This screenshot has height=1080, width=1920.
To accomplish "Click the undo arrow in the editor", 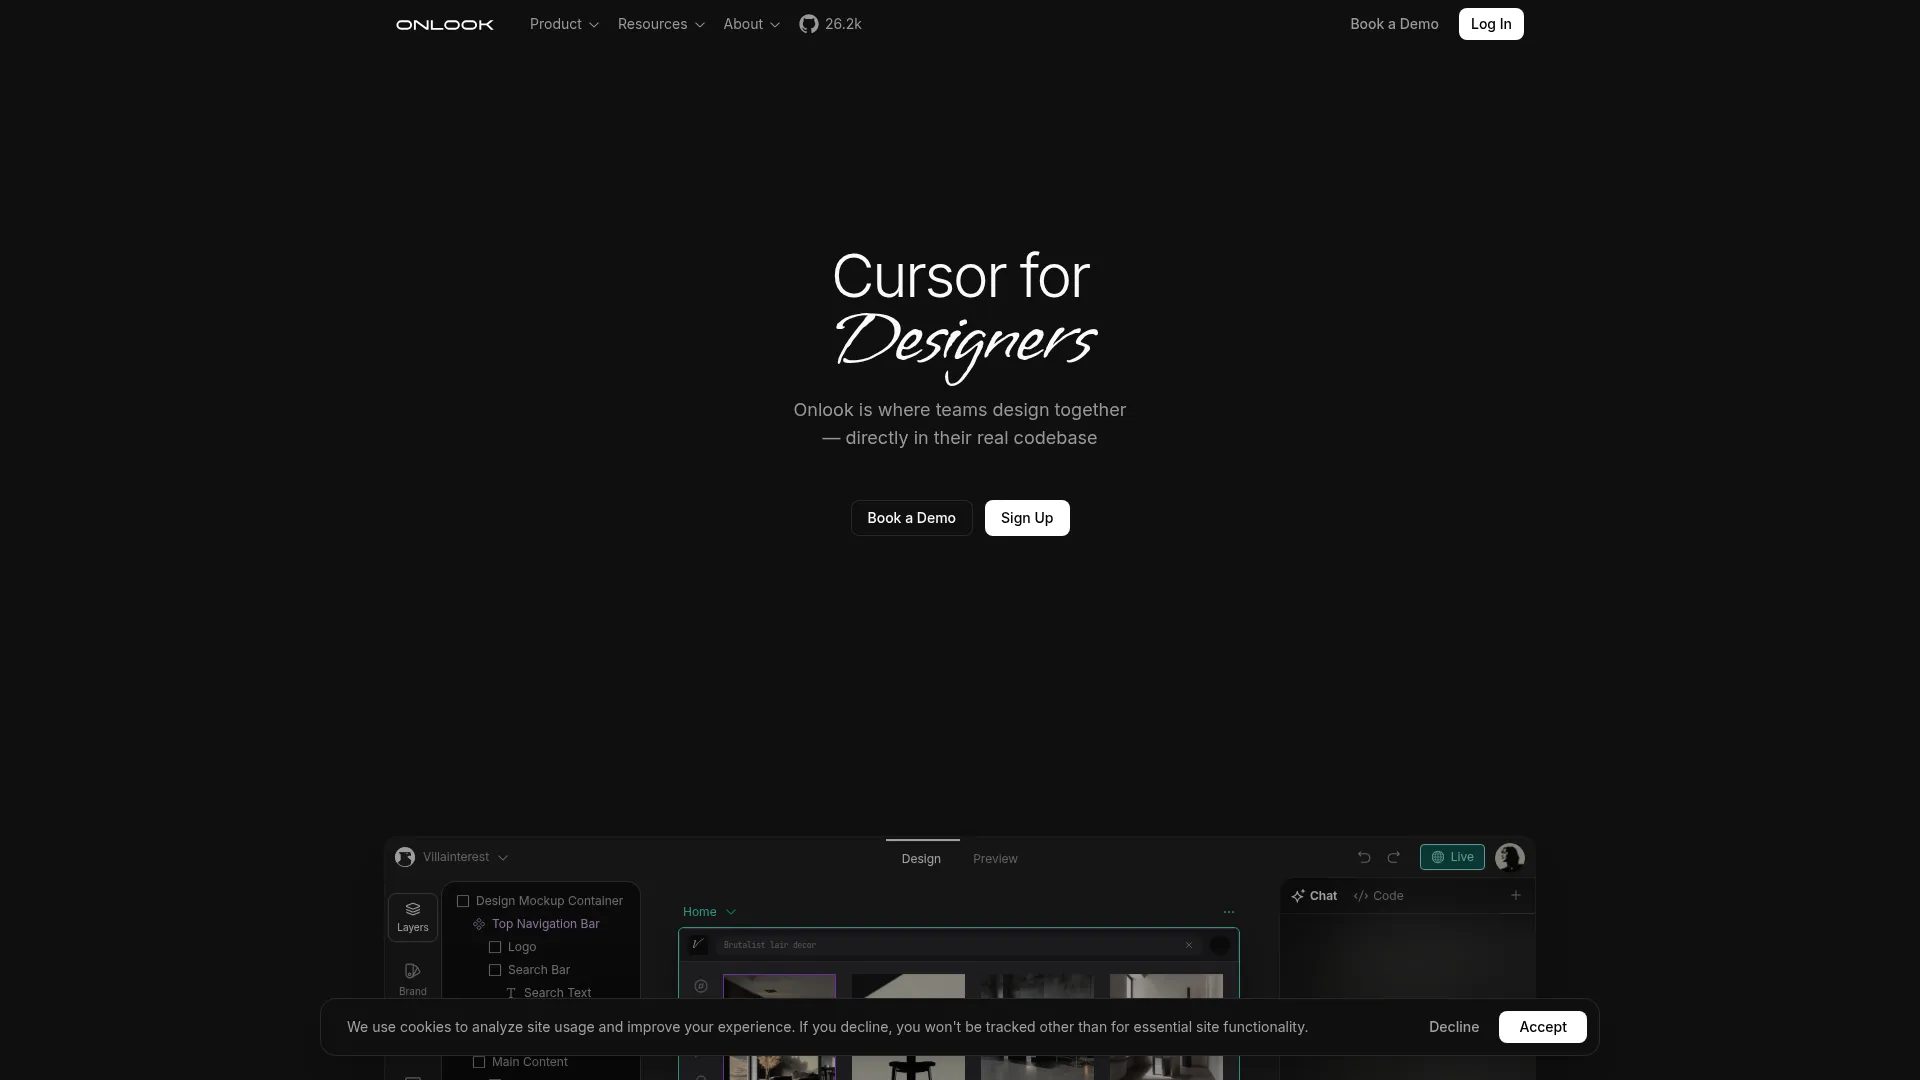I will coord(1364,857).
